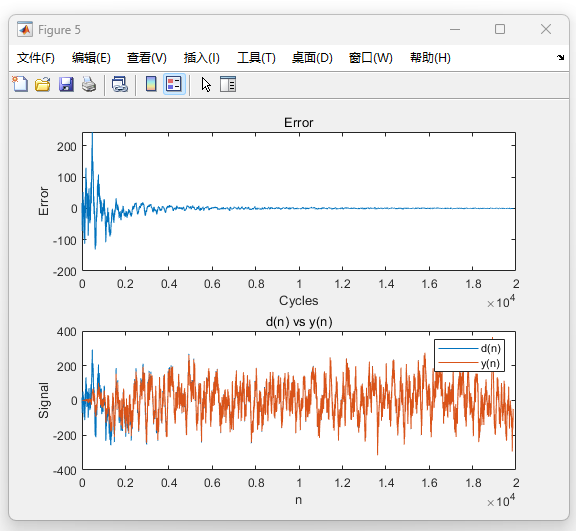The image size is (576, 531).
Task: Open the 查看(V) menu
Action: (147, 58)
